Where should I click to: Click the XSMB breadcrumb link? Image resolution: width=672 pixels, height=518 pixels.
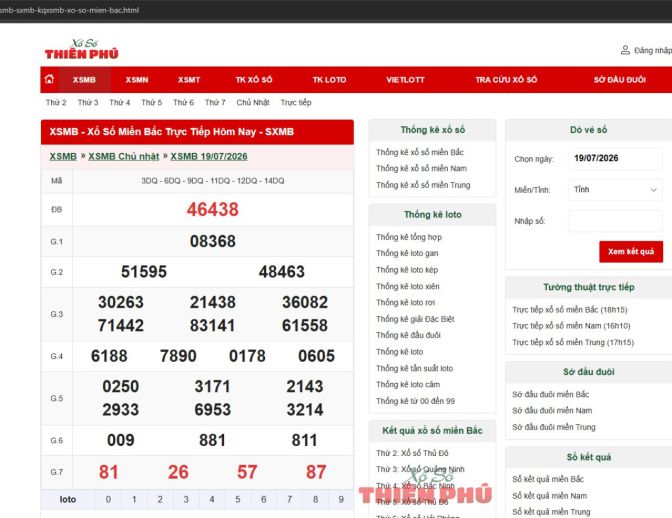tap(63, 156)
